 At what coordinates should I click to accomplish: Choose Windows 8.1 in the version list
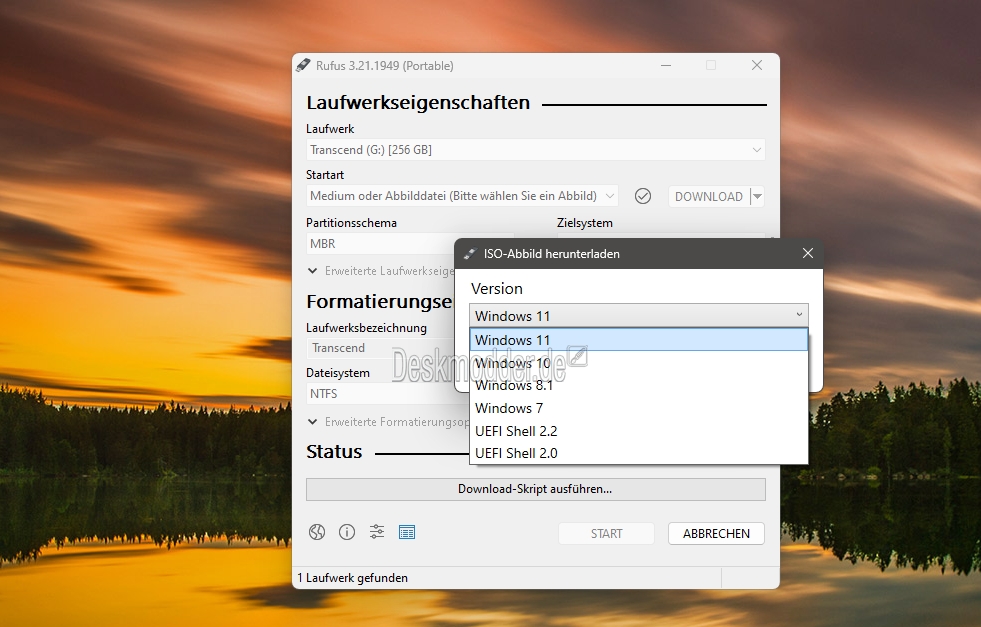click(x=639, y=385)
